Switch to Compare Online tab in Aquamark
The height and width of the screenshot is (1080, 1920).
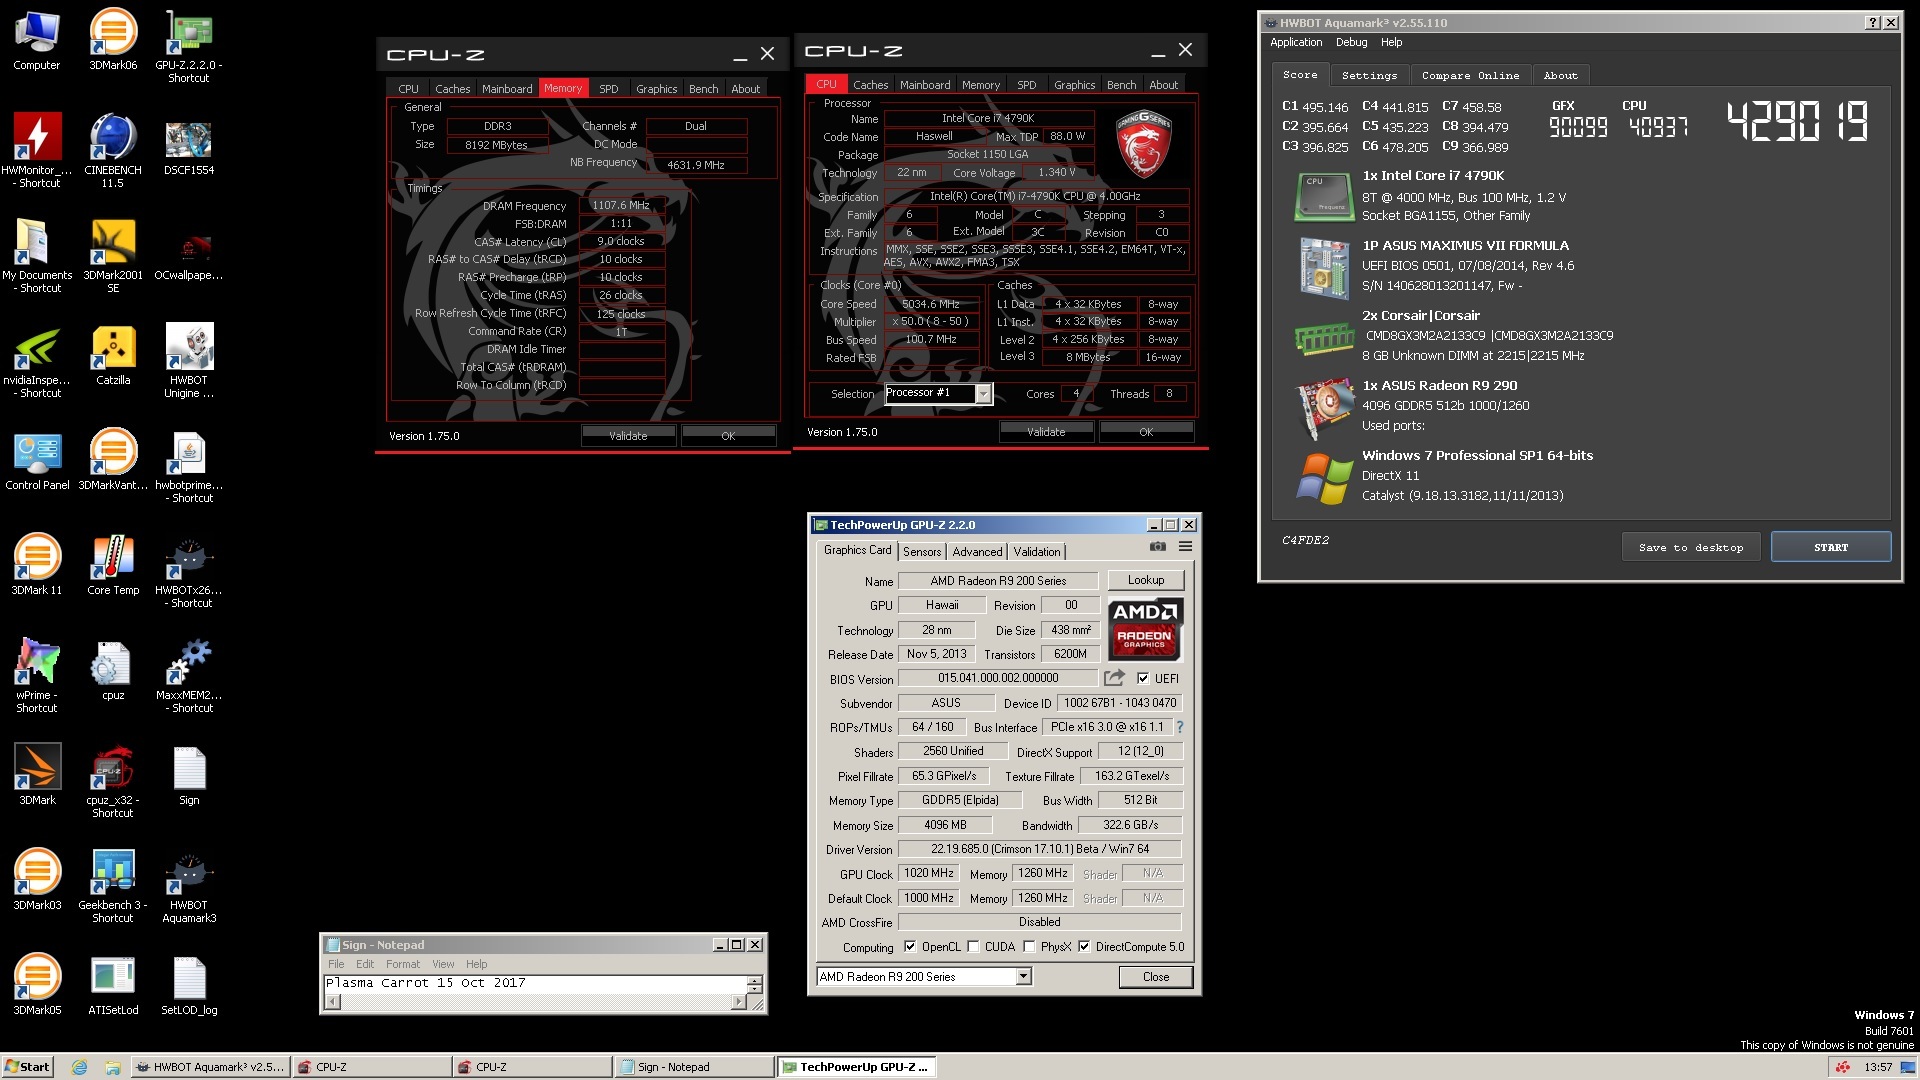click(x=1470, y=75)
